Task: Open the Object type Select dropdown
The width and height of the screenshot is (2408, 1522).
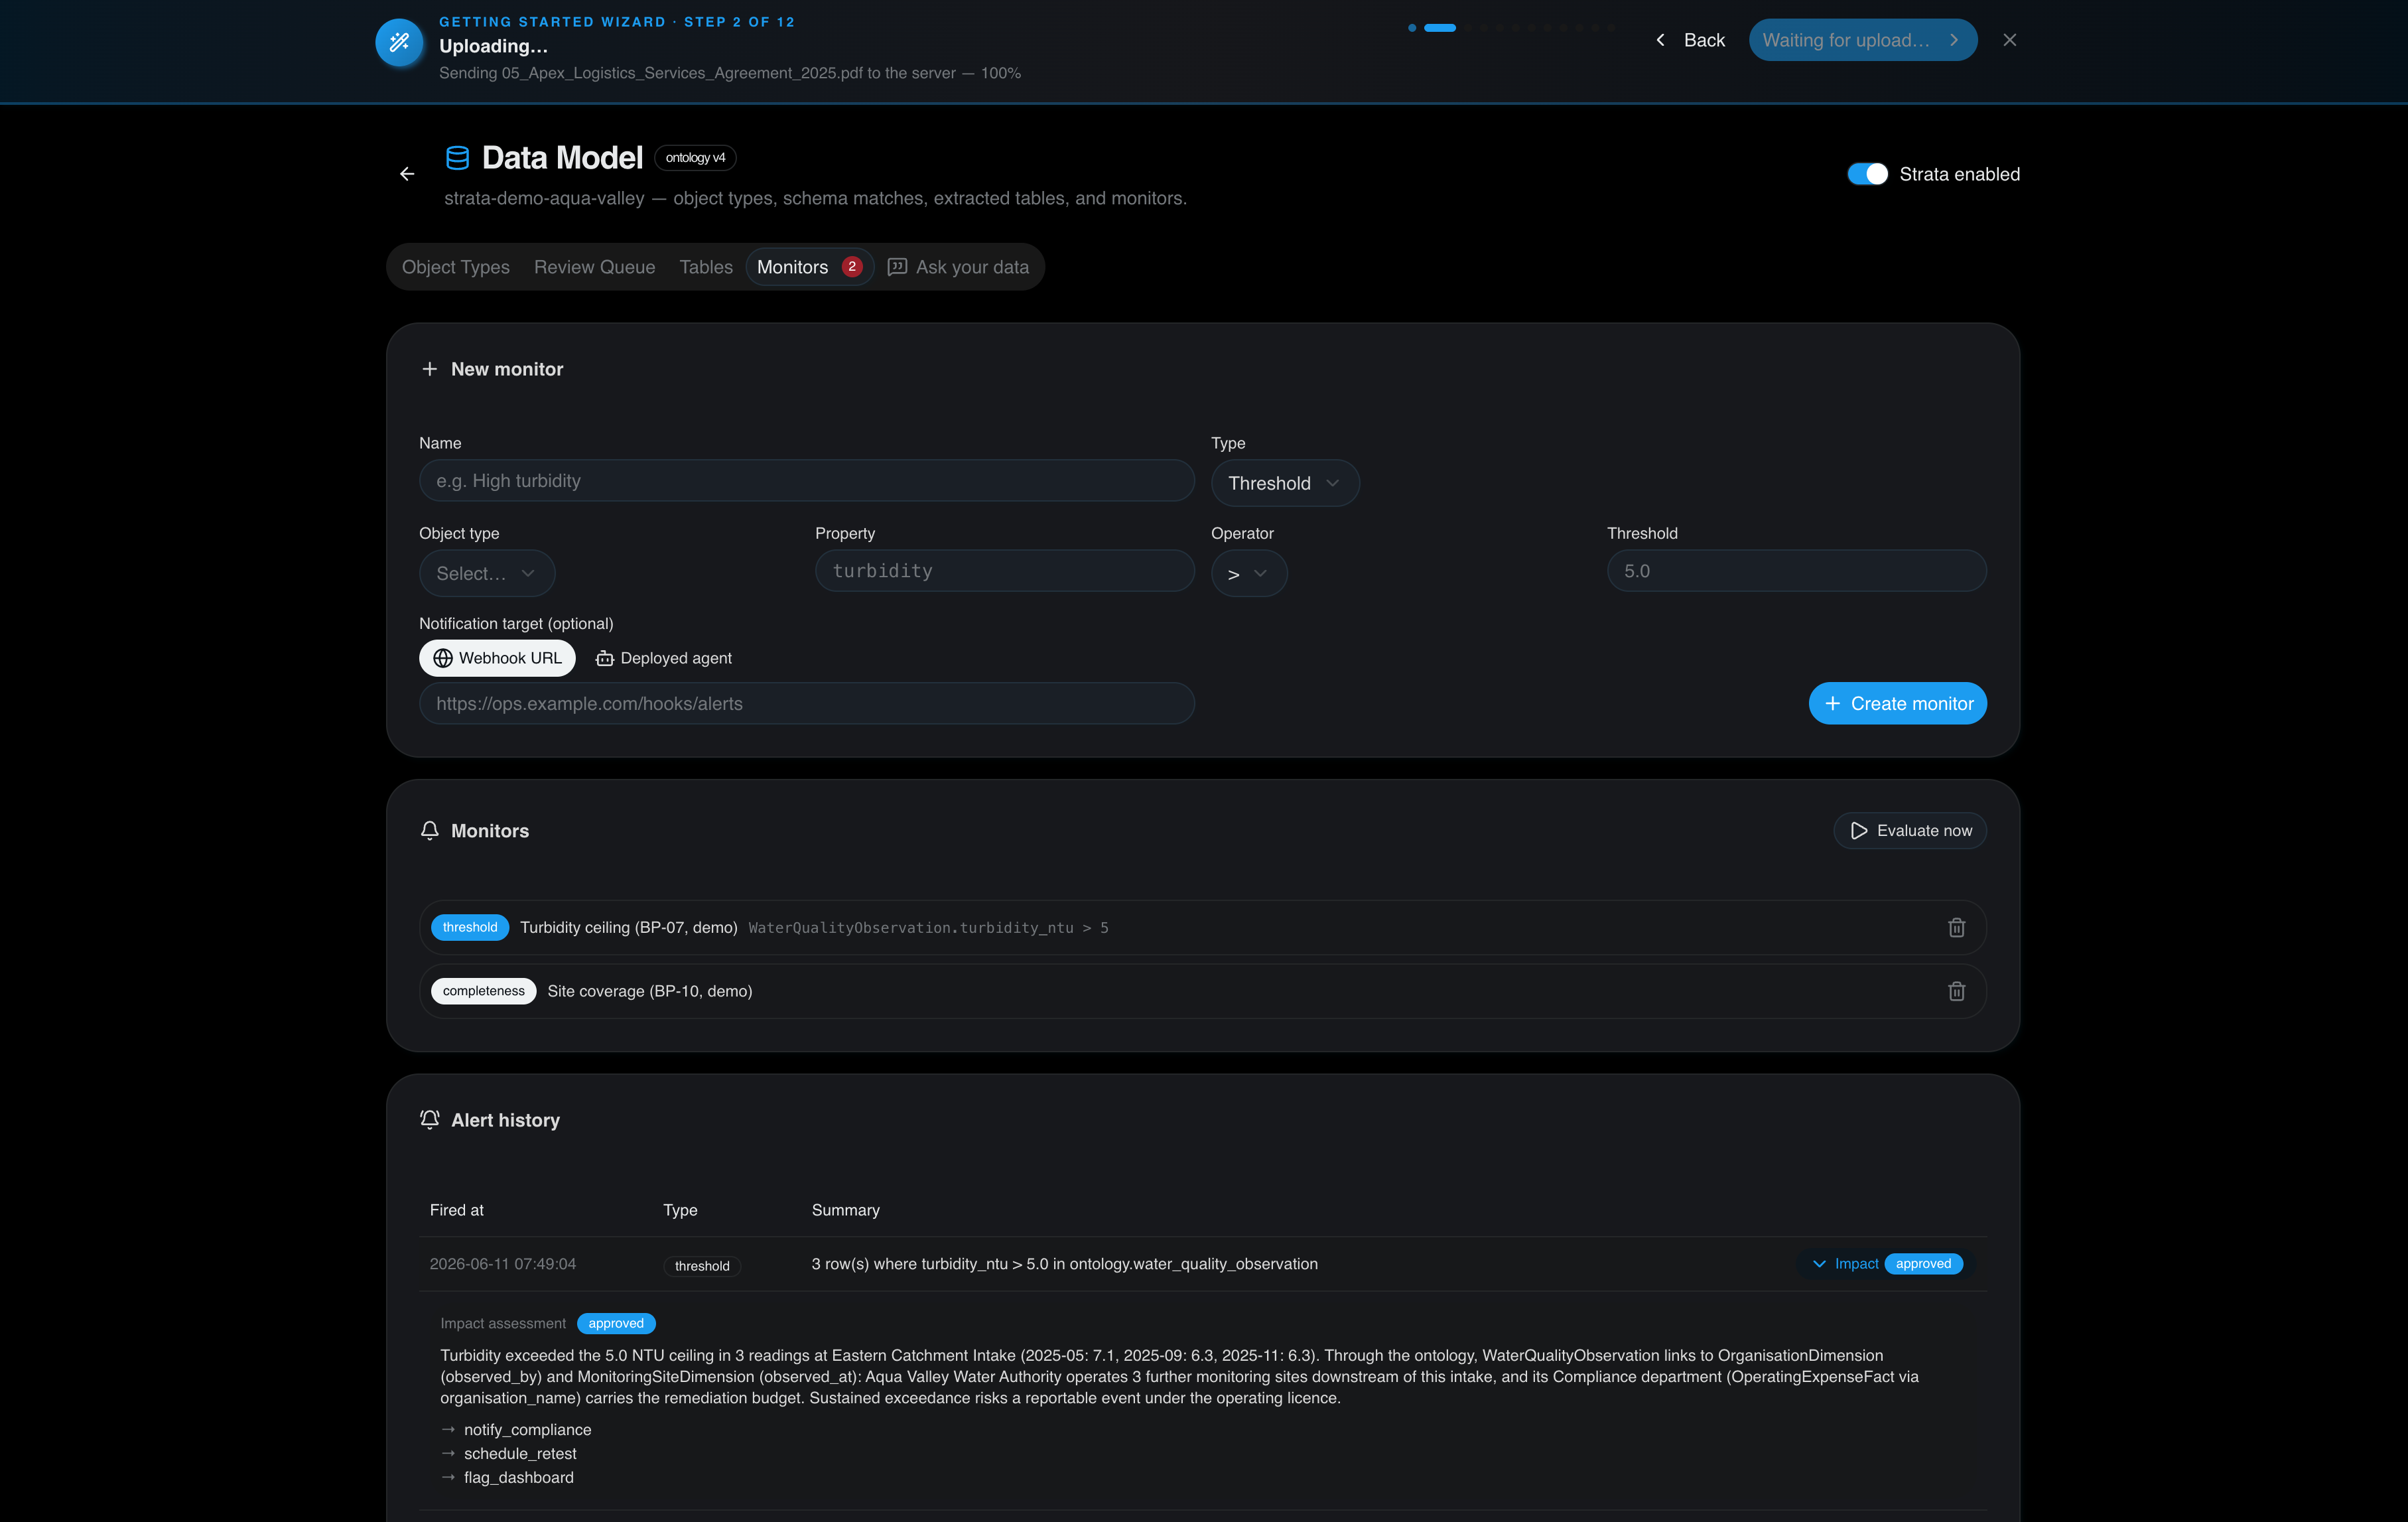Action: click(486, 573)
